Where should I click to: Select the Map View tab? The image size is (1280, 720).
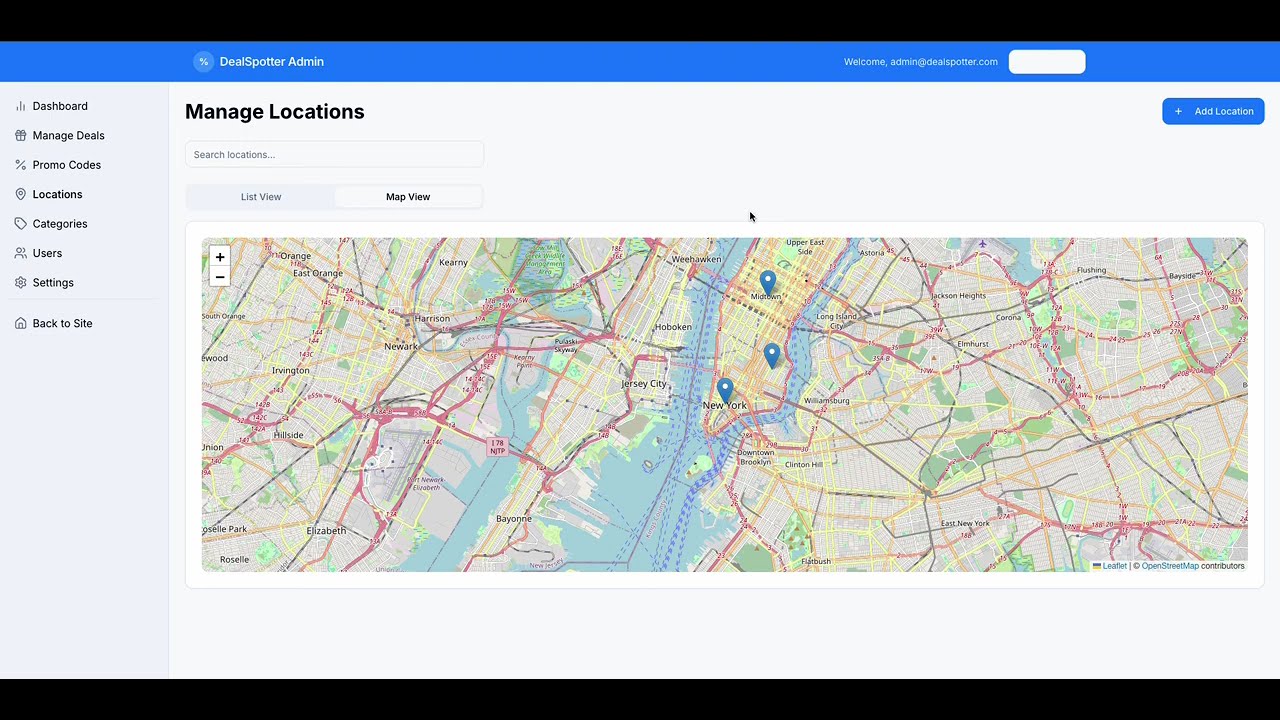coord(408,197)
